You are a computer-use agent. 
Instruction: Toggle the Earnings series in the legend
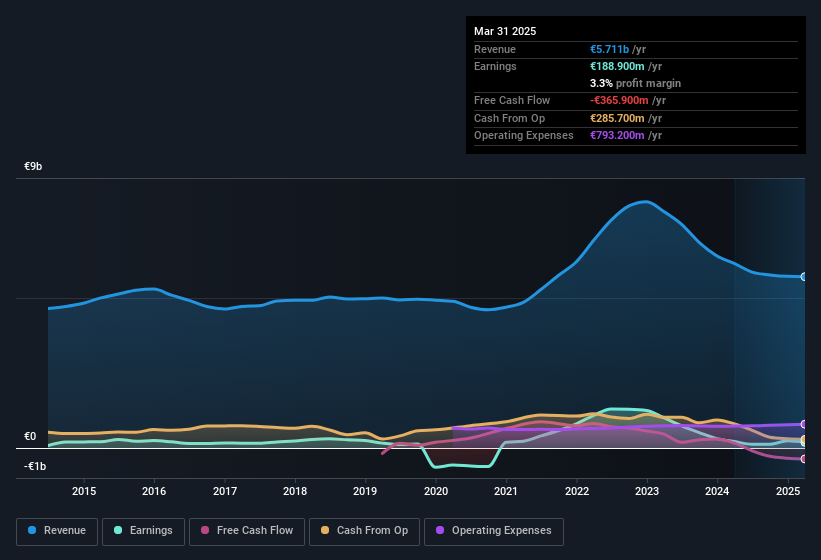point(143,531)
